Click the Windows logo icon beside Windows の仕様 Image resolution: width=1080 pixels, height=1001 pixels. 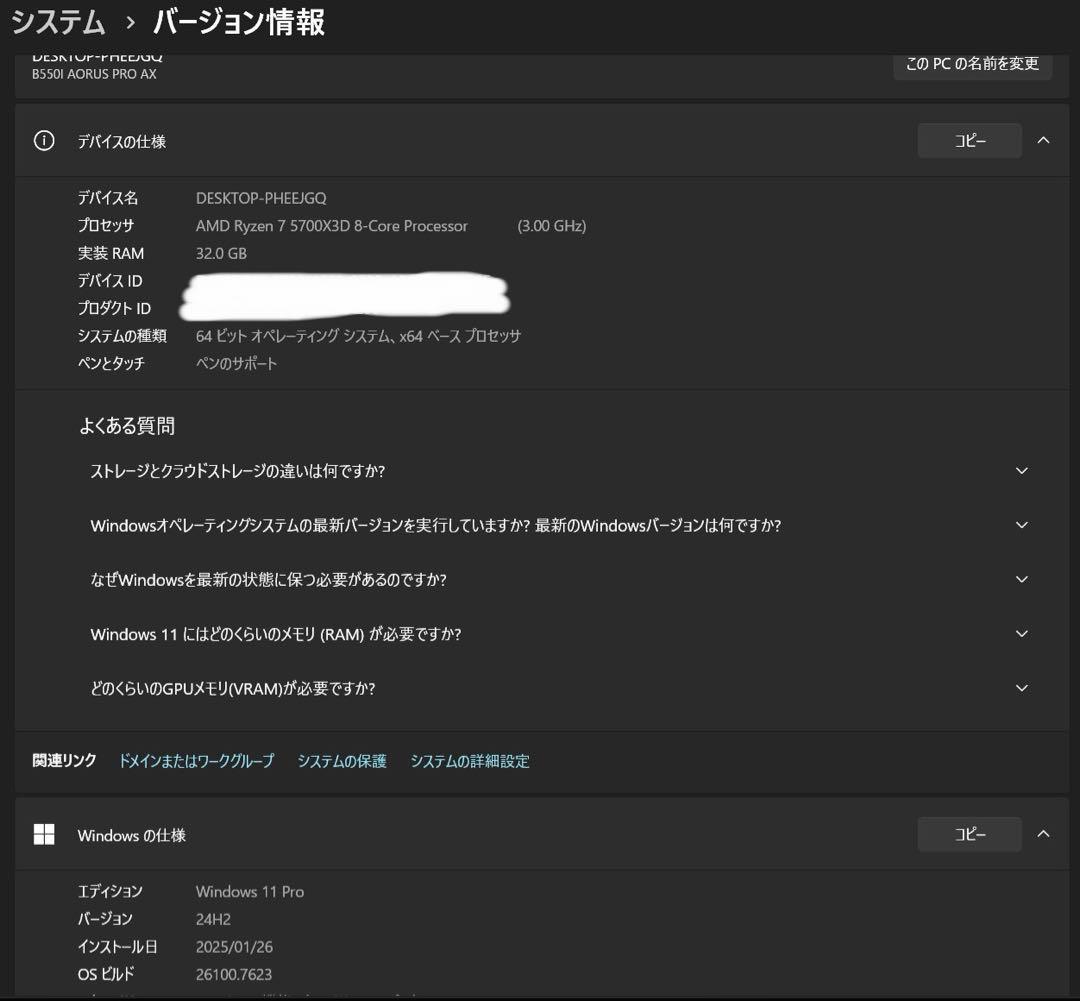pos(45,835)
